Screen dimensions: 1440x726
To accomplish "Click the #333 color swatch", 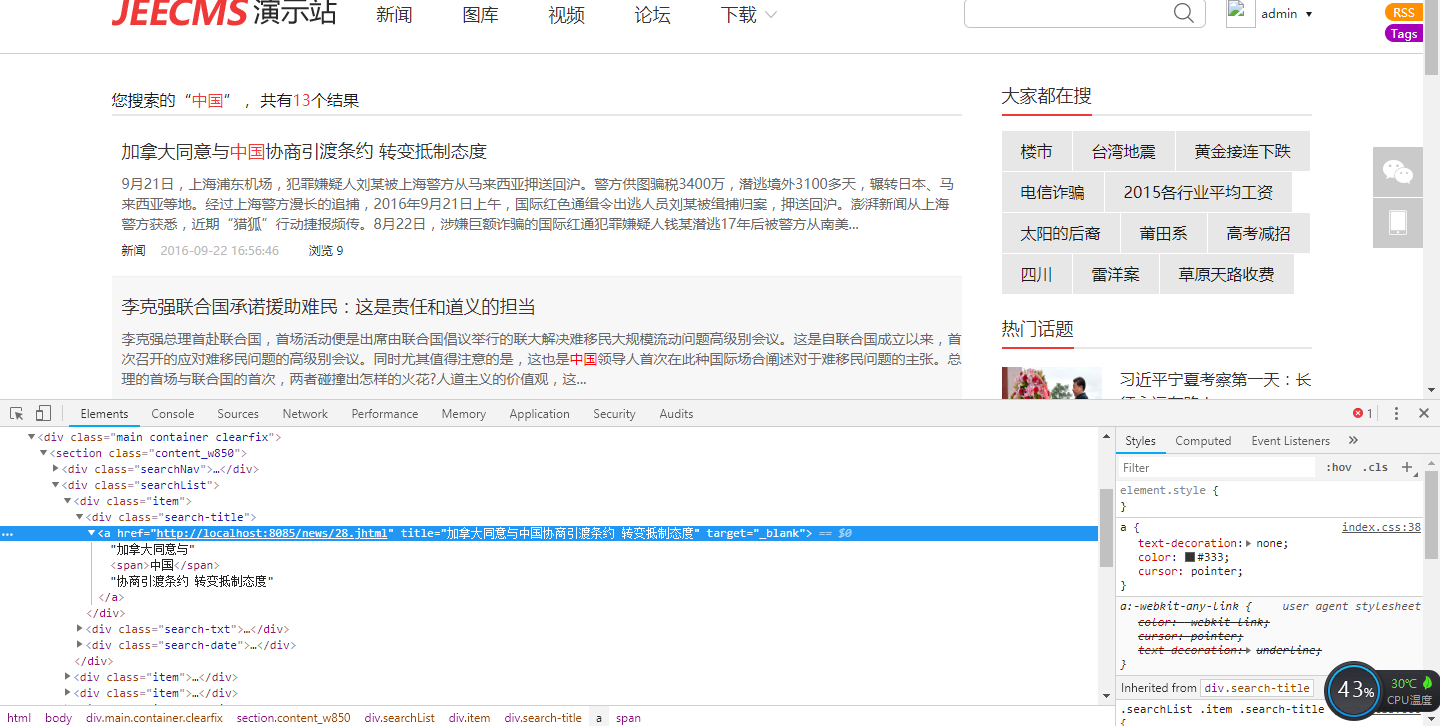I will point(1190,557).
